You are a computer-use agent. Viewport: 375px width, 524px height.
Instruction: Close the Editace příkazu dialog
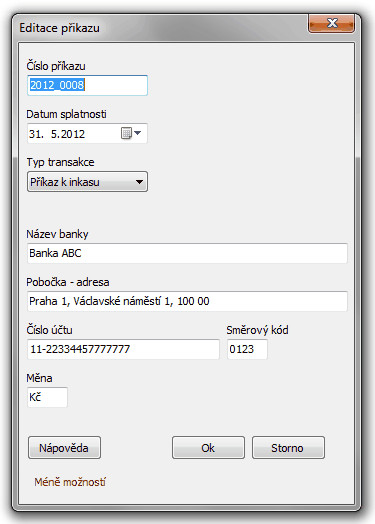click(331, 23)
